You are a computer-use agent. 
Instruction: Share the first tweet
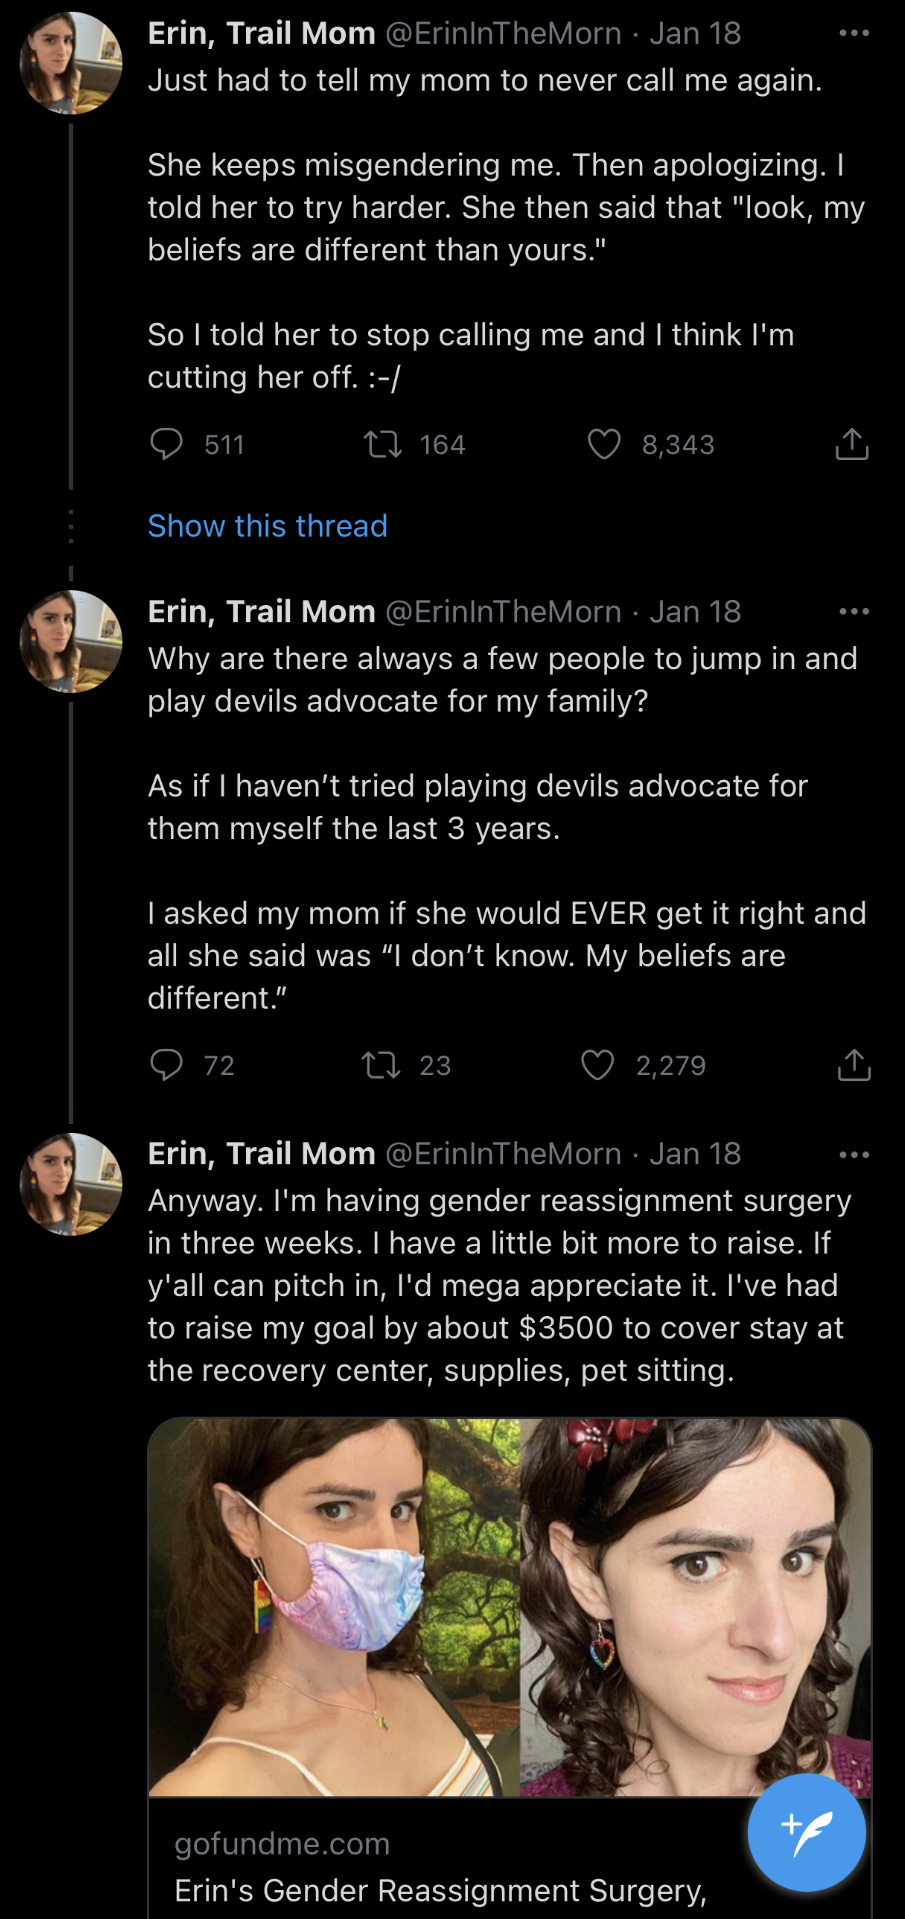(x=851, y=444)
